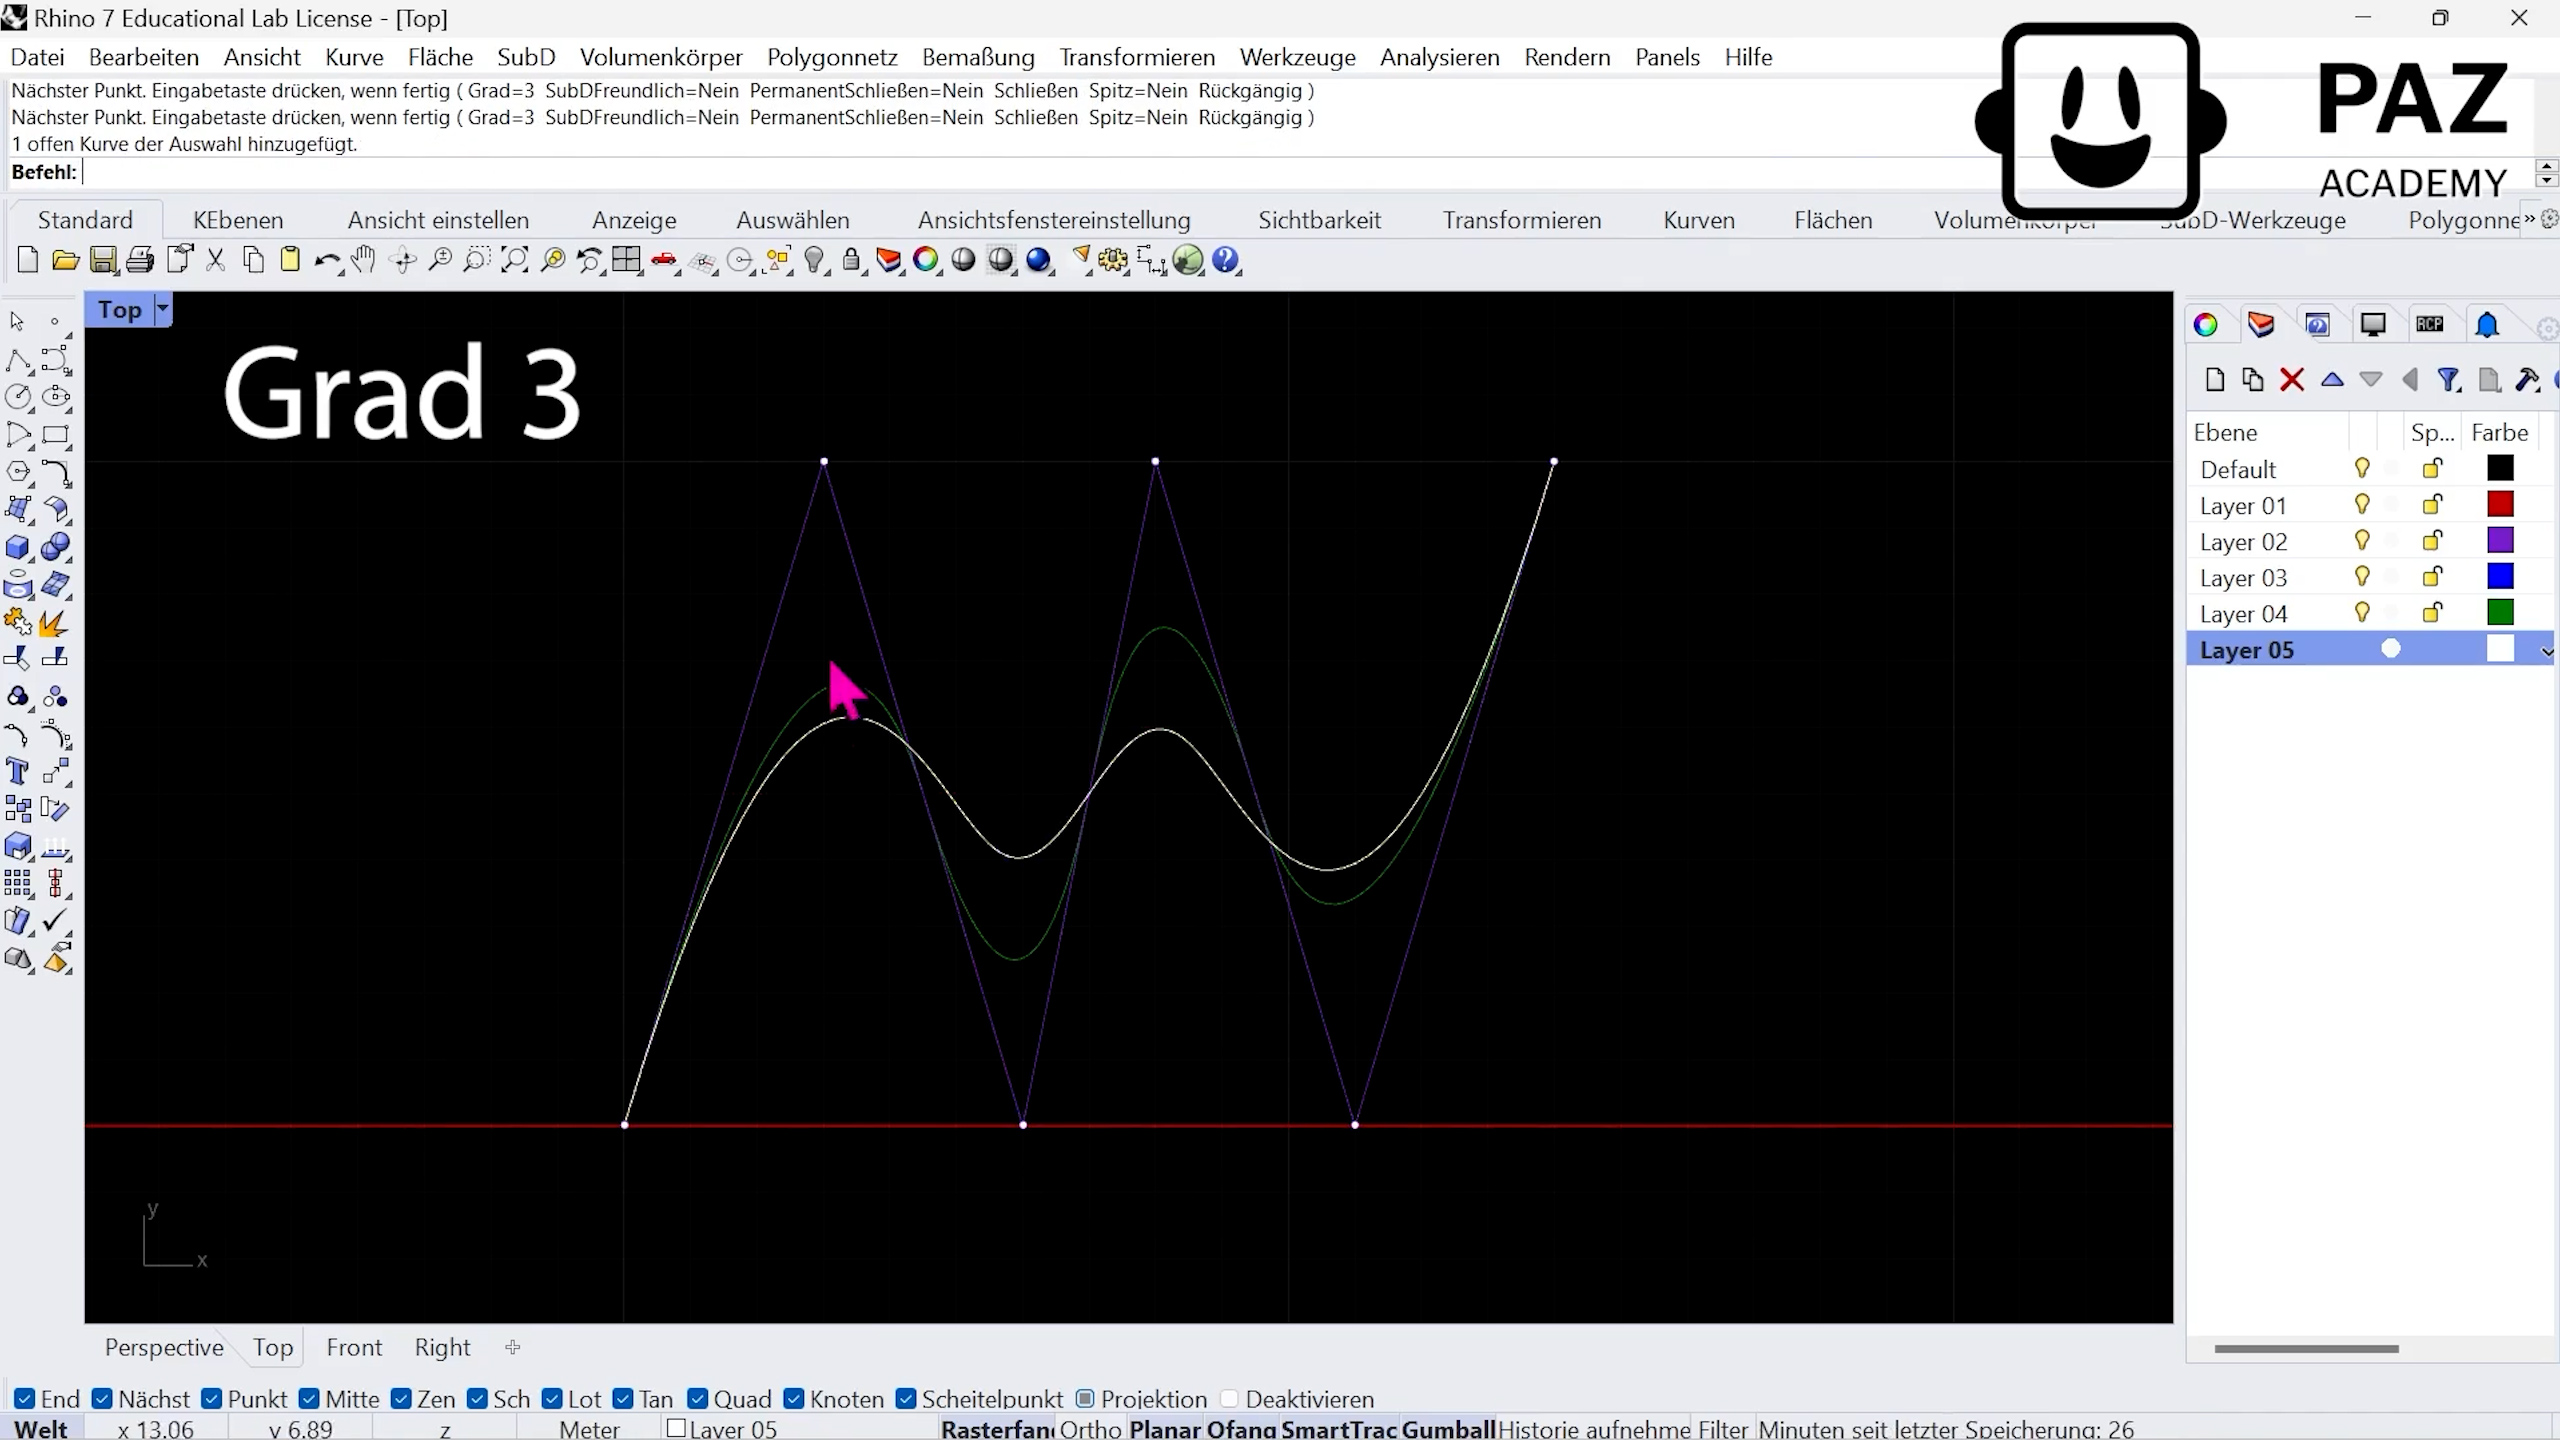Click the Help question mark icon
Image resolution: width=2560 pixels, height=1440 pixels.
tap(1226, 261)
